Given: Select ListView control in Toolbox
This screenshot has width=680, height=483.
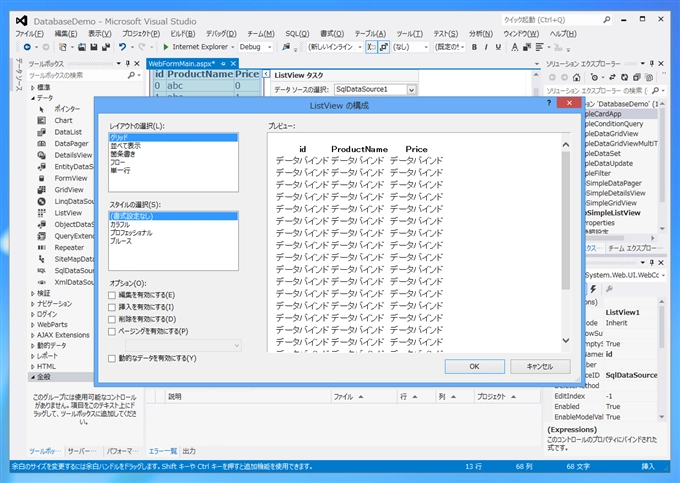Looking at the screenshot, I should [68, 213].
